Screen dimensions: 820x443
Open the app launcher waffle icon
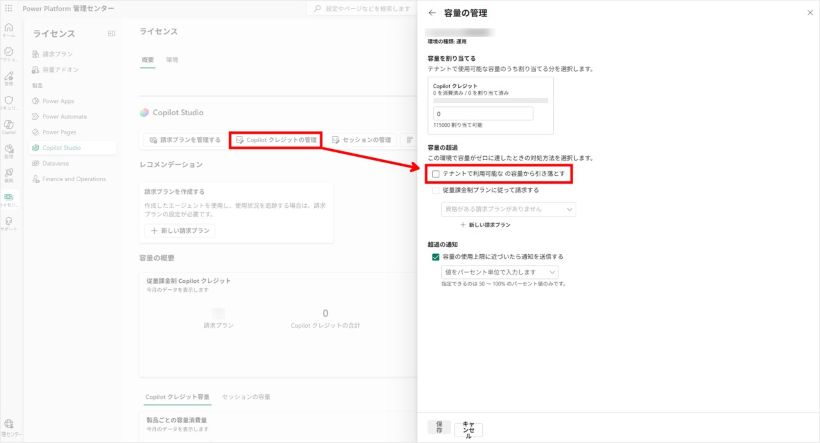coord(8,8)
